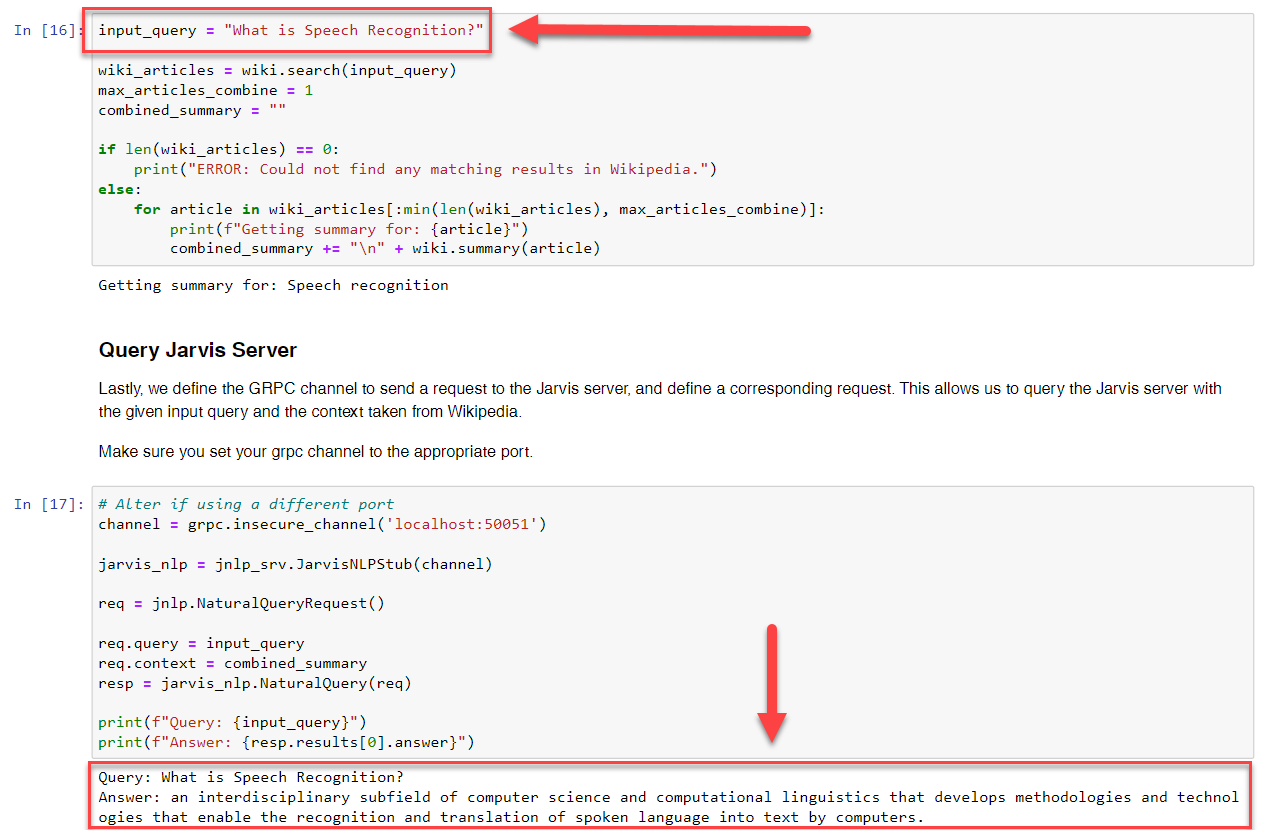The width and height of the screenshot is (1268, 830).
Task: Click the Query Jarvis Server heading
Action: 198,350
